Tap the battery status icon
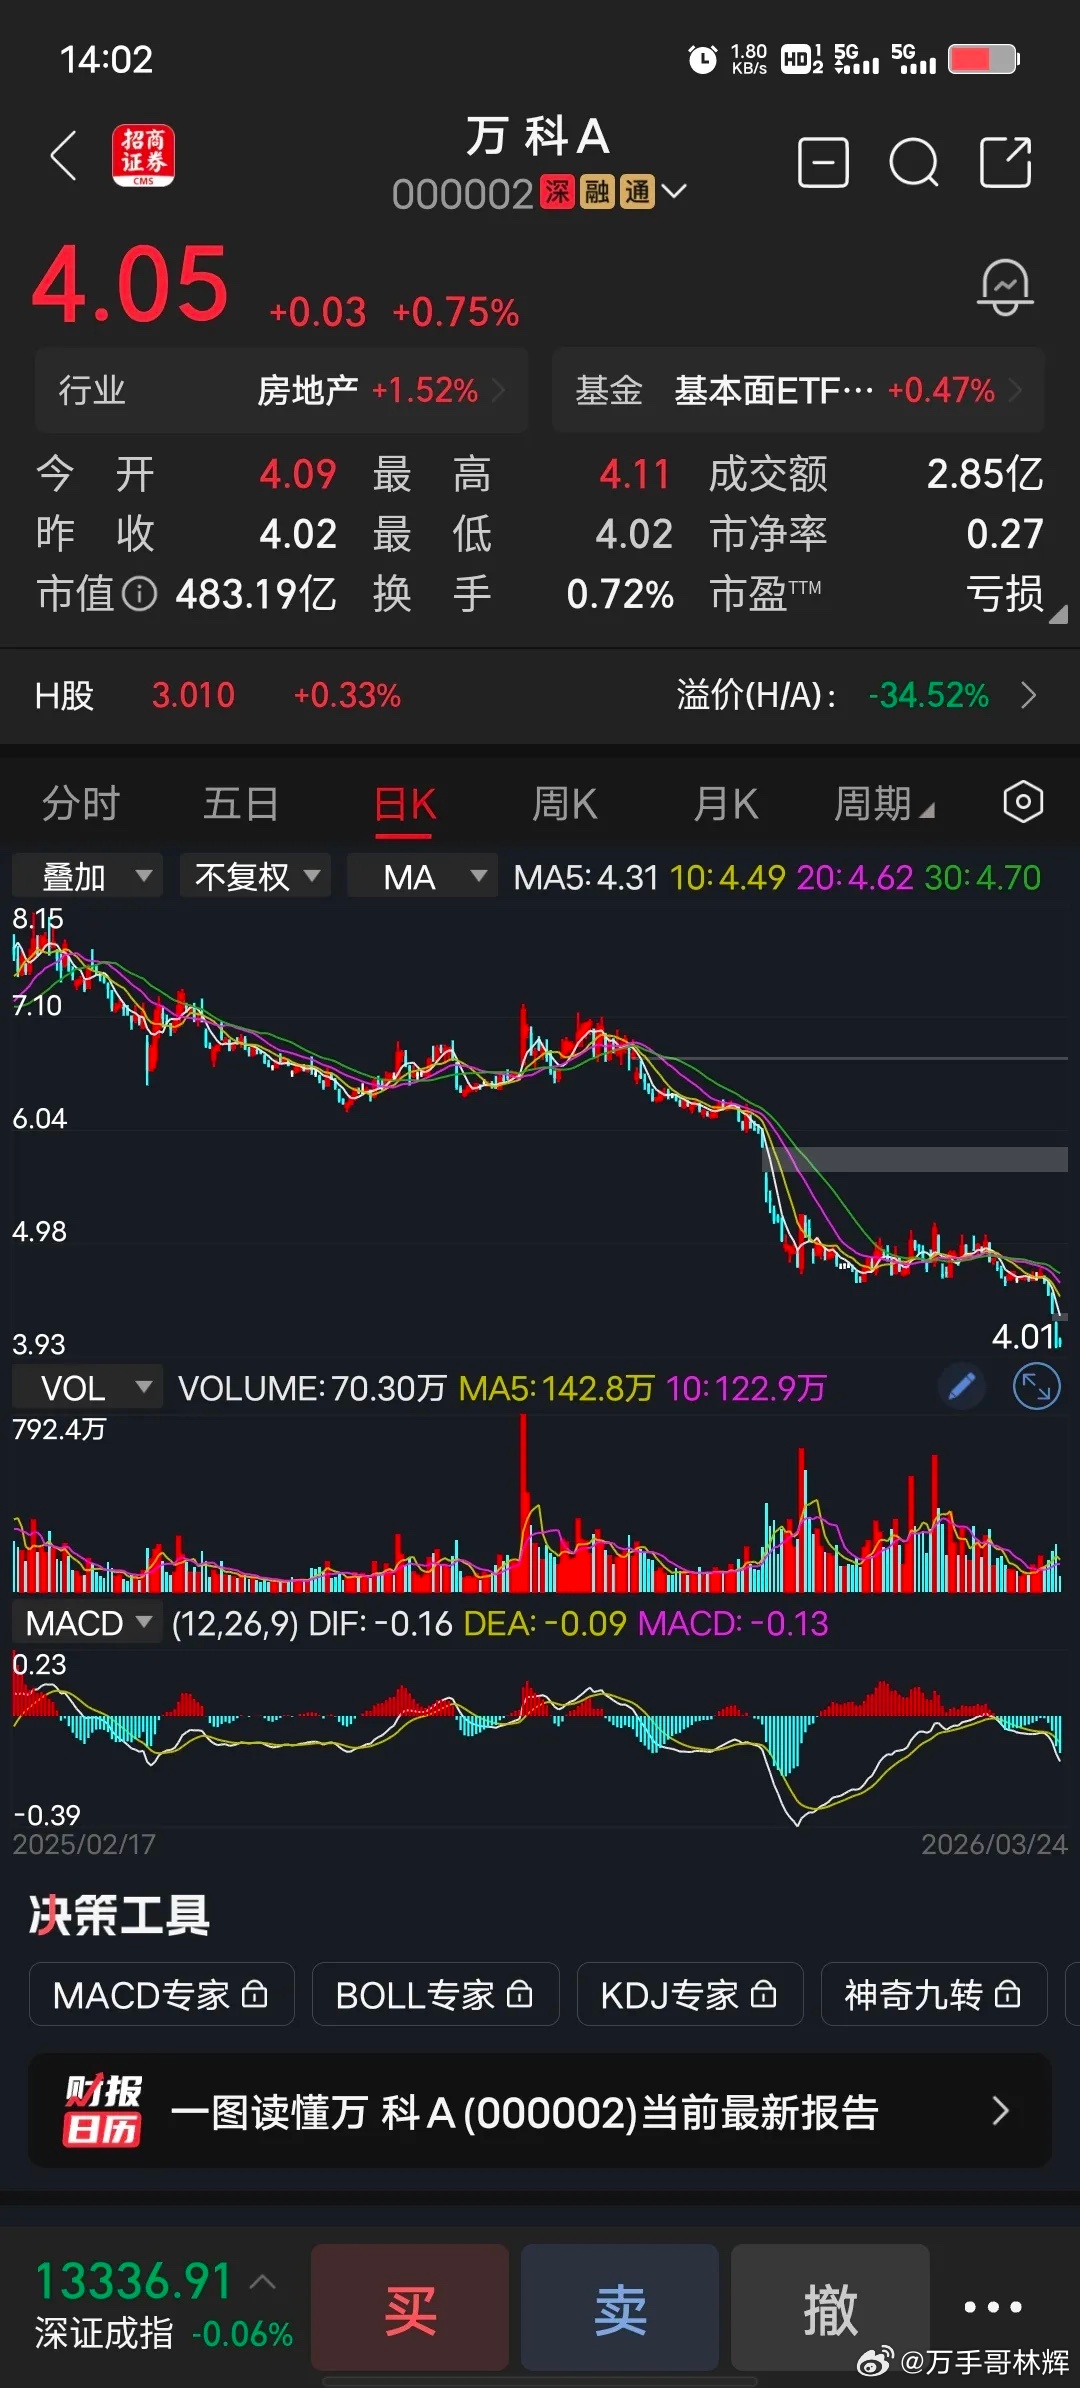1080x2388 pixels. tap(984, 59)
